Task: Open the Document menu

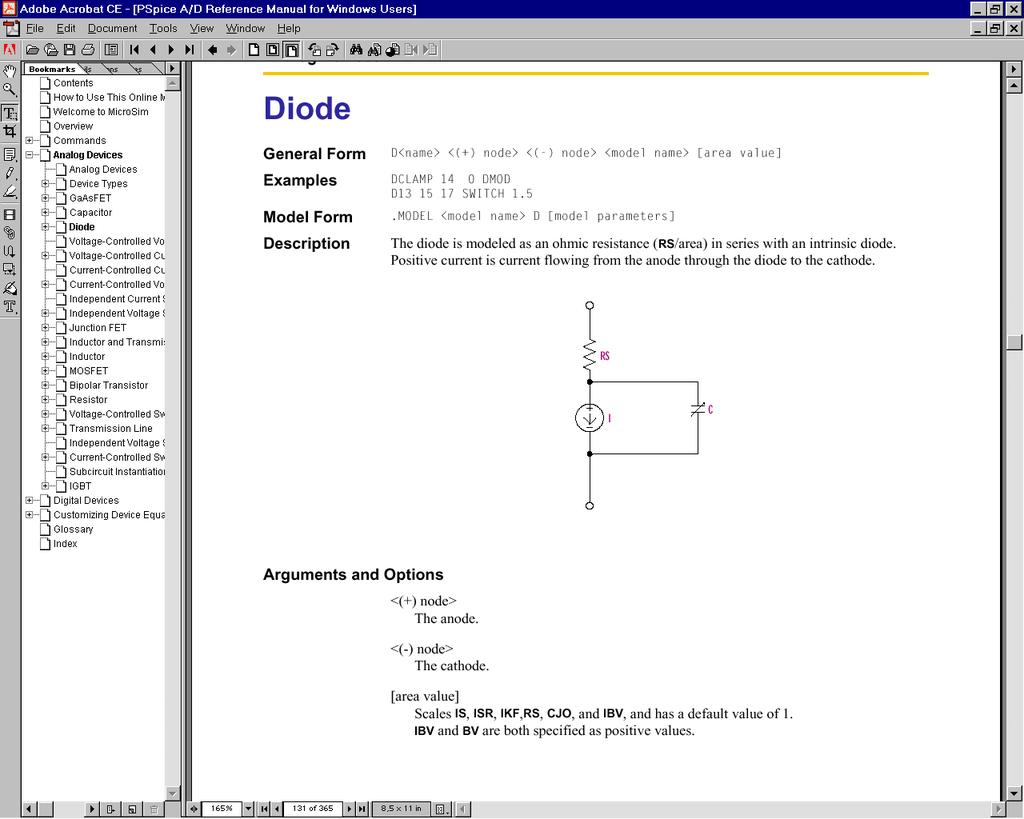Action: tap(112, 29)
